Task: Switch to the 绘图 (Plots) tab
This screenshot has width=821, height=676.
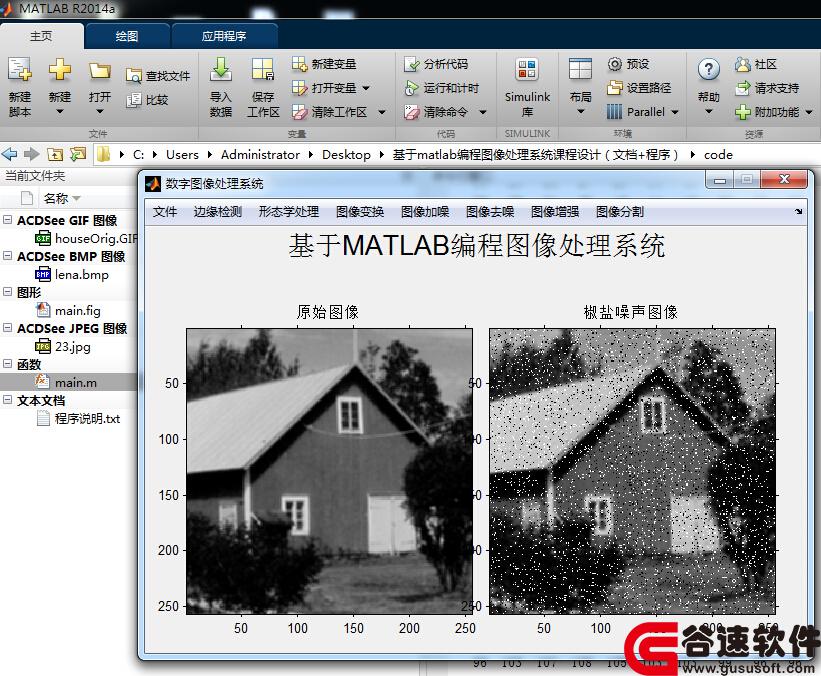Action: (127, 36)
